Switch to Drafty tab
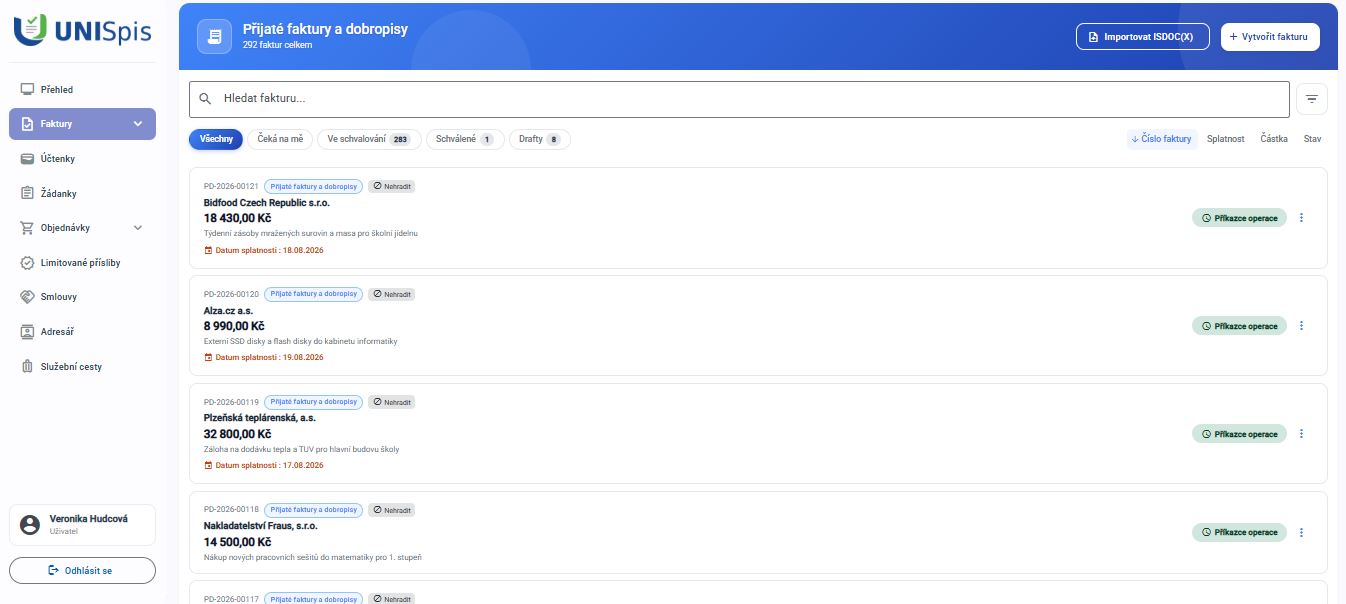This screenshot has width=1346, height=604. (540, 139)
